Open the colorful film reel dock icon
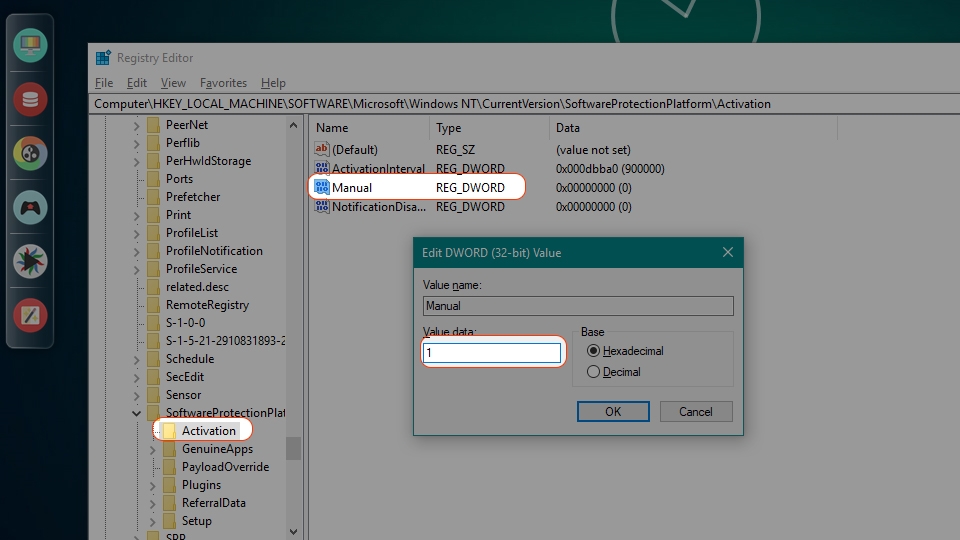Image resolution: width=960 pixels, height=540 pixels. coord(30,153)
